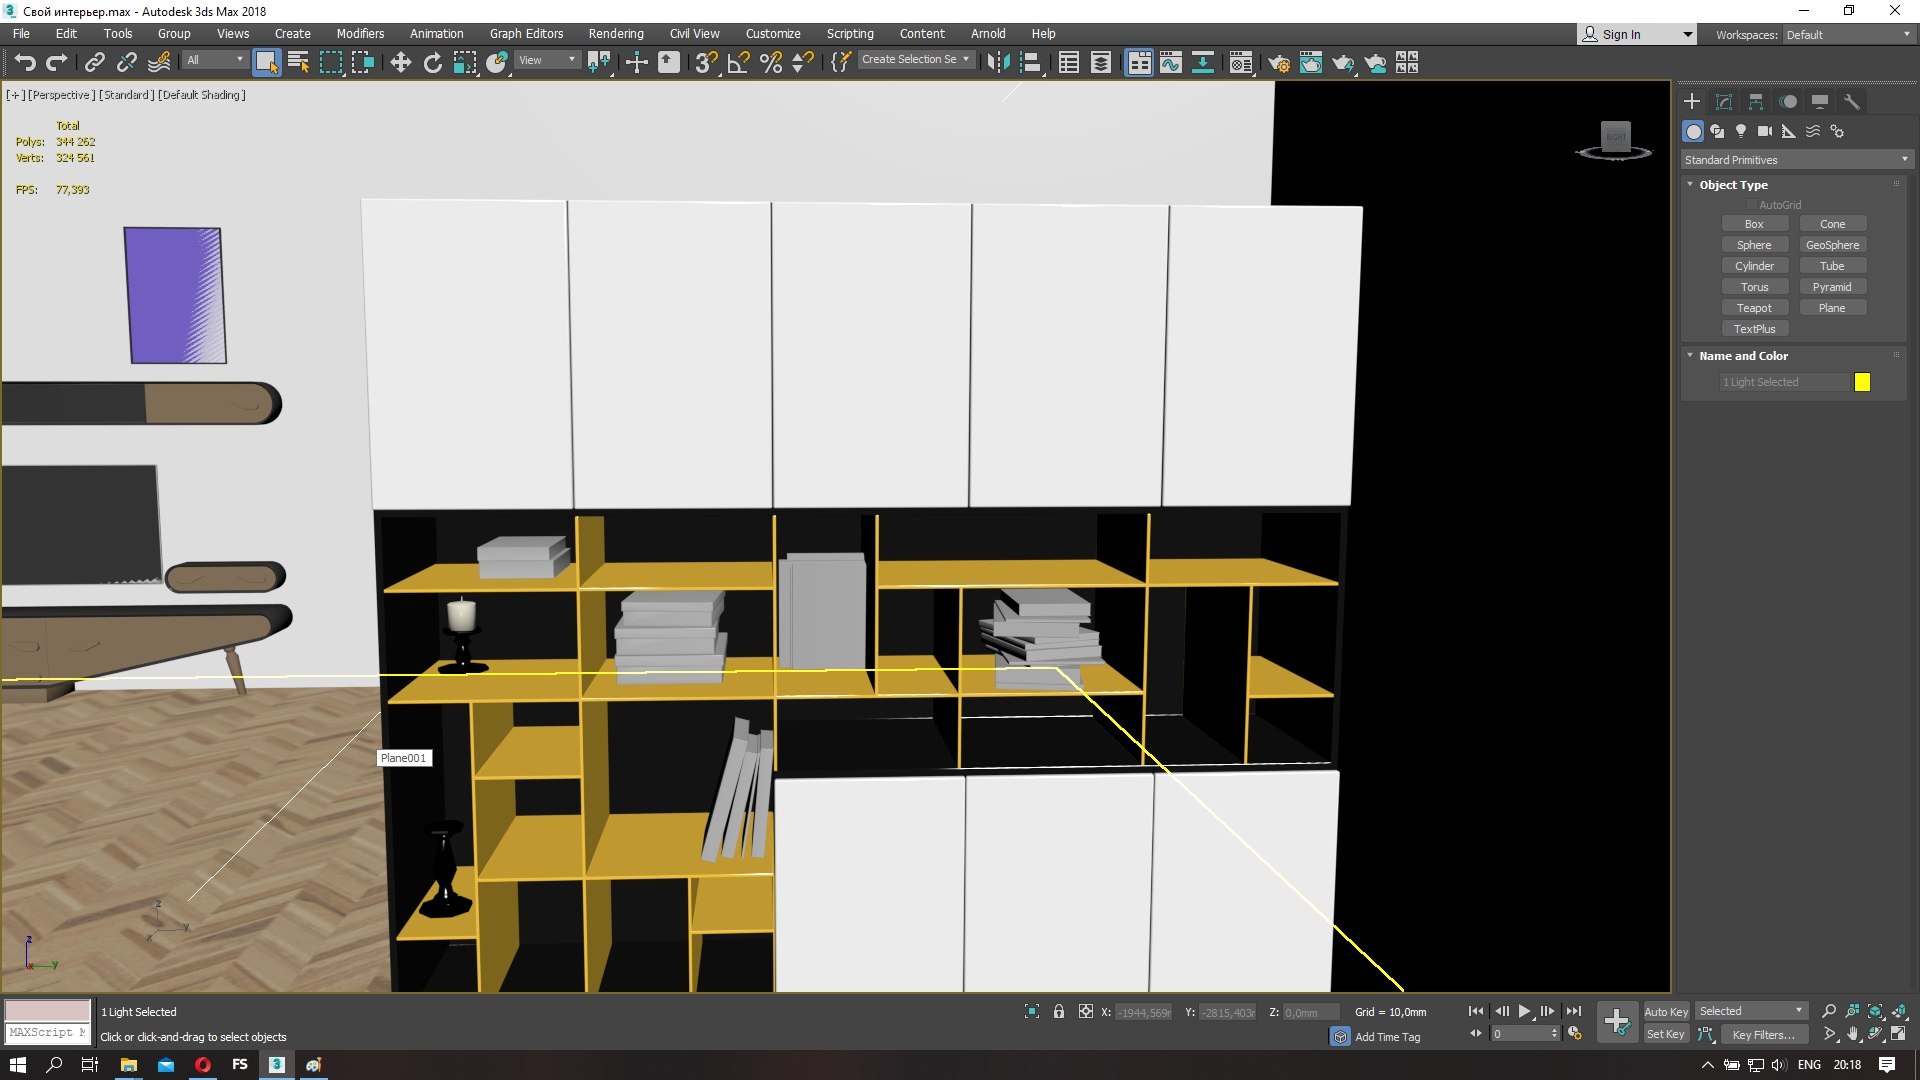Click the Mirror tool icon
This screenshot has width=1920, height=1080.
coord(998,63)
